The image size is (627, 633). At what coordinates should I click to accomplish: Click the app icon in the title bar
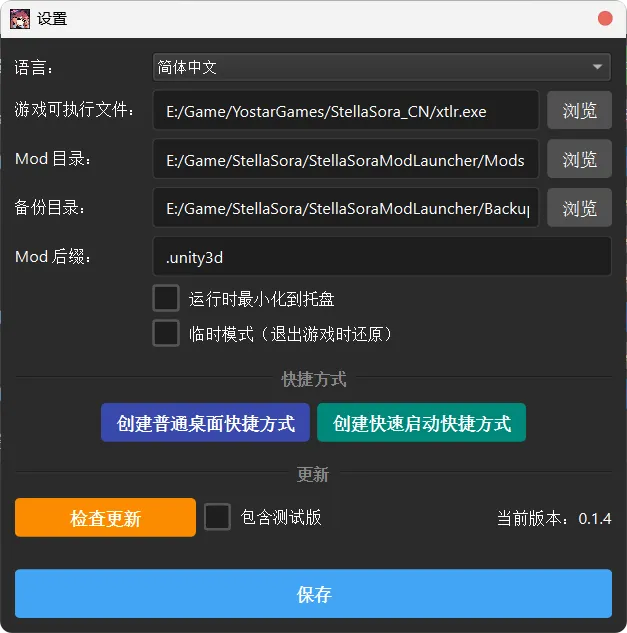[x=19, y=18]
